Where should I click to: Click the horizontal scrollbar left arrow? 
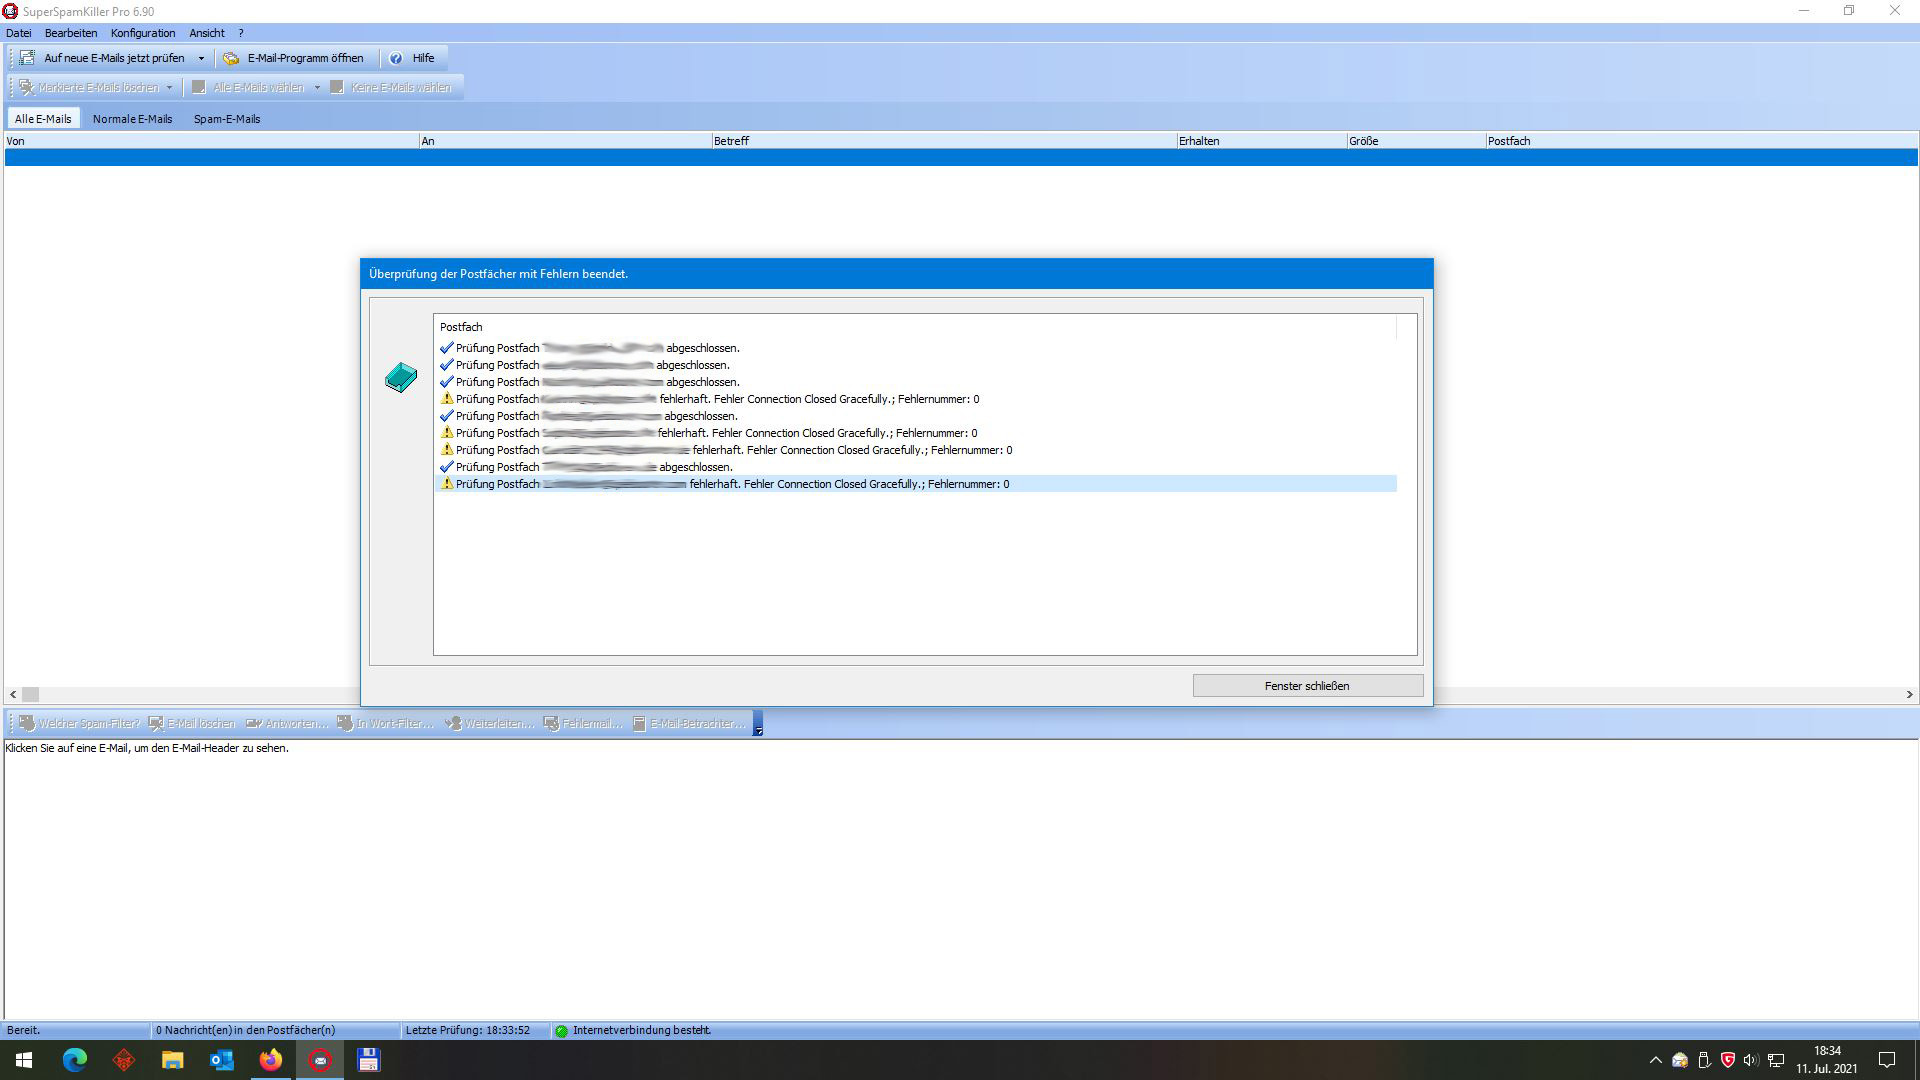pyautogui.click(x=13, y=694)
